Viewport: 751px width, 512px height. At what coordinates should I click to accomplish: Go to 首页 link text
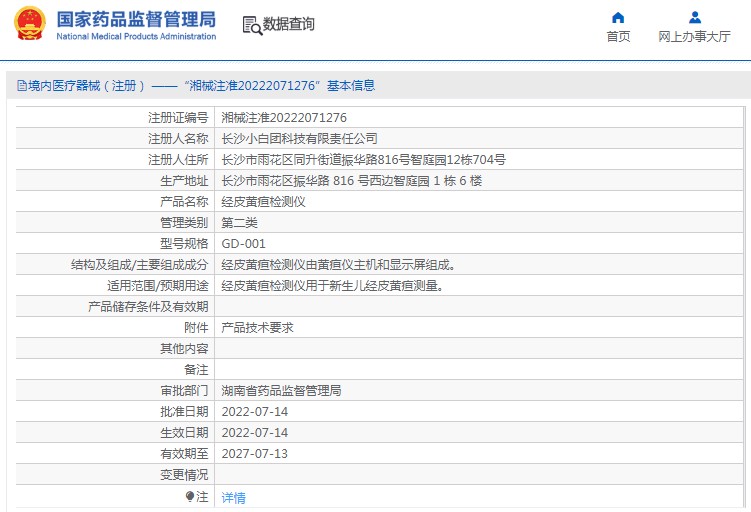pos(618,36)
